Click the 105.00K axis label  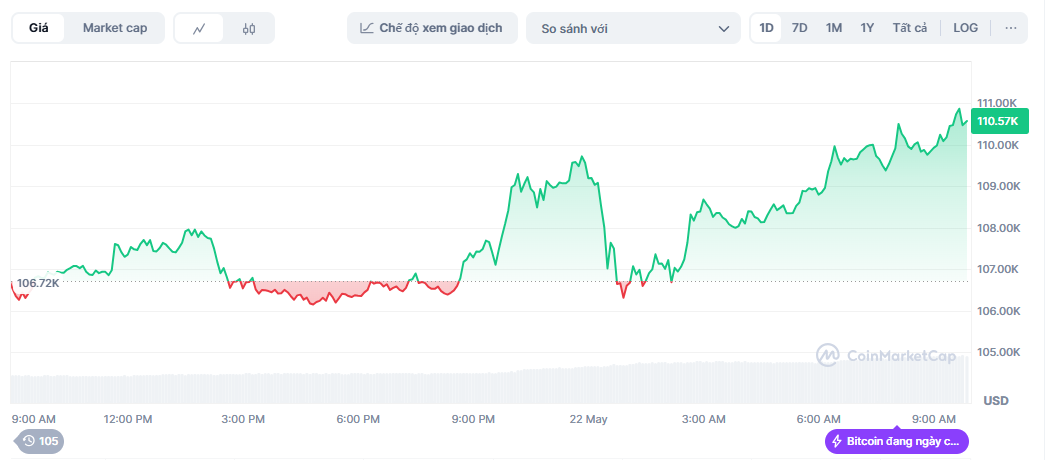coord(998,352)
